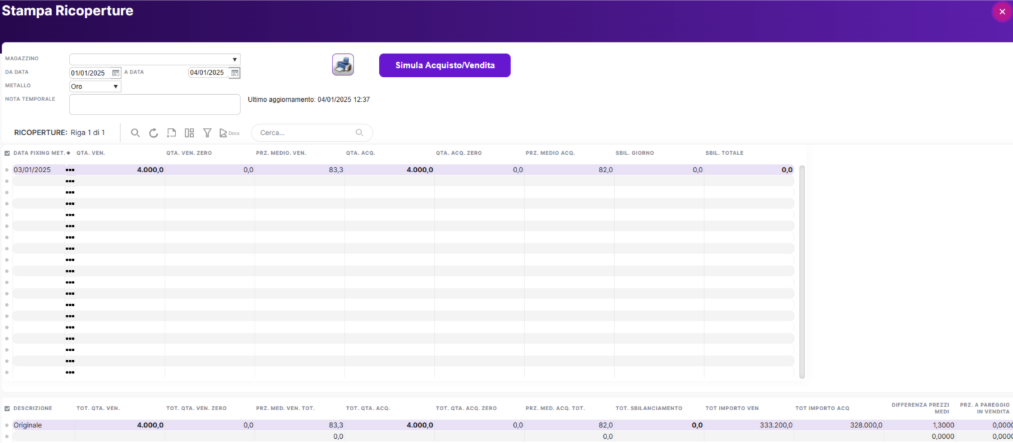Open calendar picker for A Data
This screenshot has height=443, width=1013.
coord(235,73)
